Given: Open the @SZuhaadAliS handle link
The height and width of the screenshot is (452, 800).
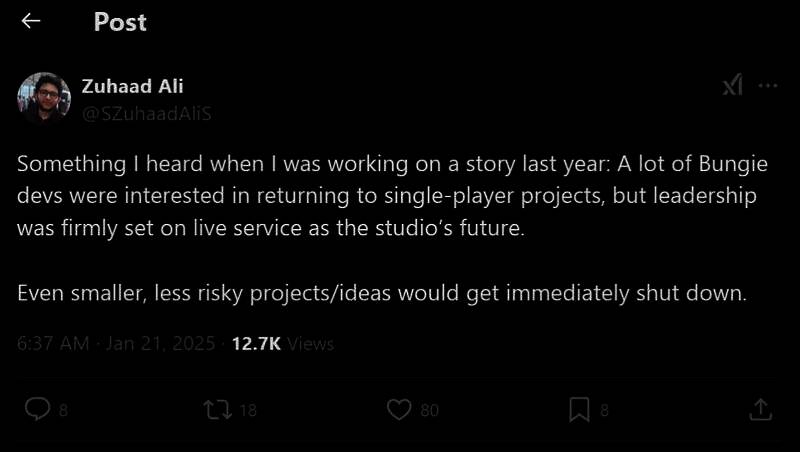Looking at the screenshot, I should pyautogui.click(x=146, y=113).
